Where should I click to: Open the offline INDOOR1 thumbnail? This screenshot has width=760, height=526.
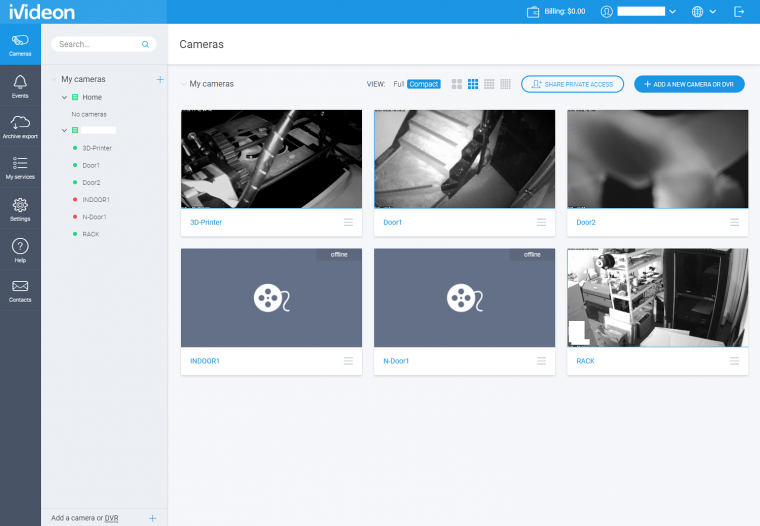coord(271,298)
